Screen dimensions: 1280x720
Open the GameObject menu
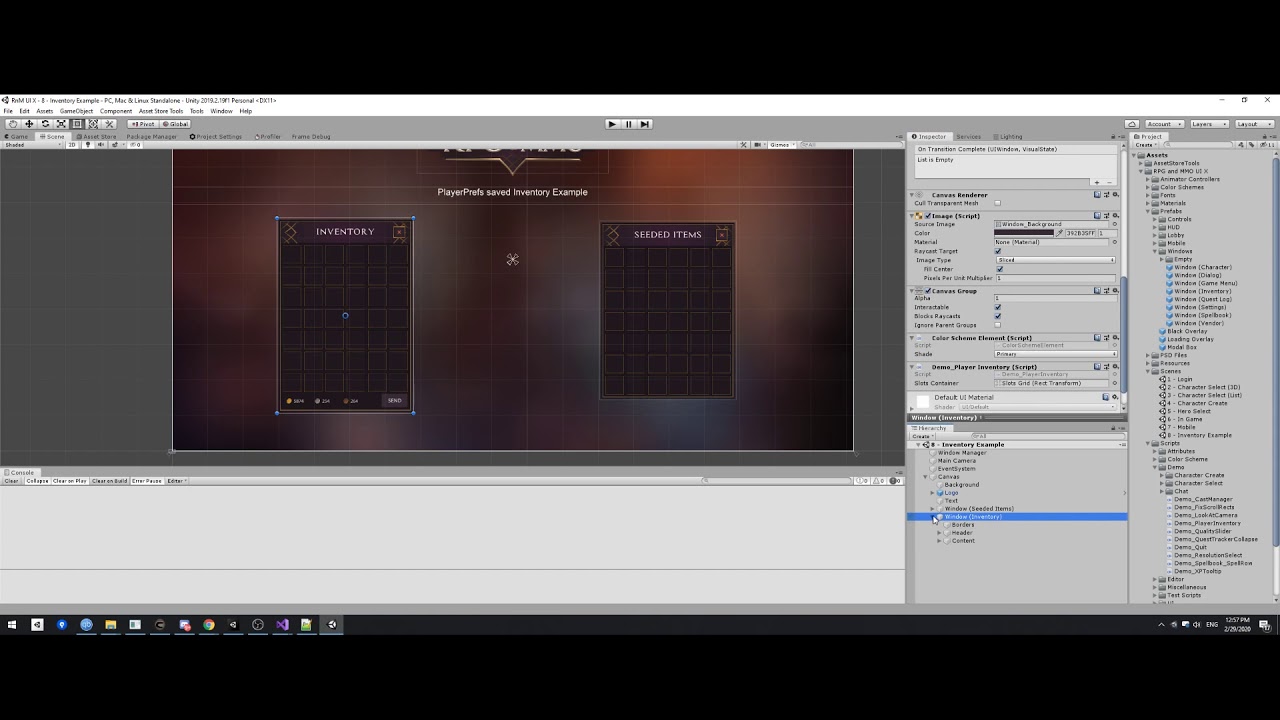click(x=76, y=111)
